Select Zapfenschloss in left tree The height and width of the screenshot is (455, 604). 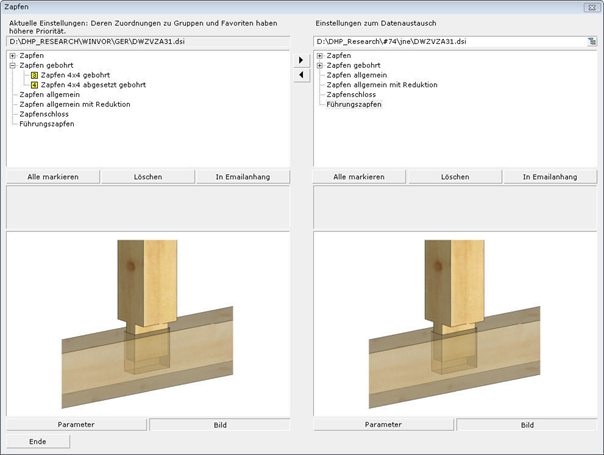click(x=43, y=114)
